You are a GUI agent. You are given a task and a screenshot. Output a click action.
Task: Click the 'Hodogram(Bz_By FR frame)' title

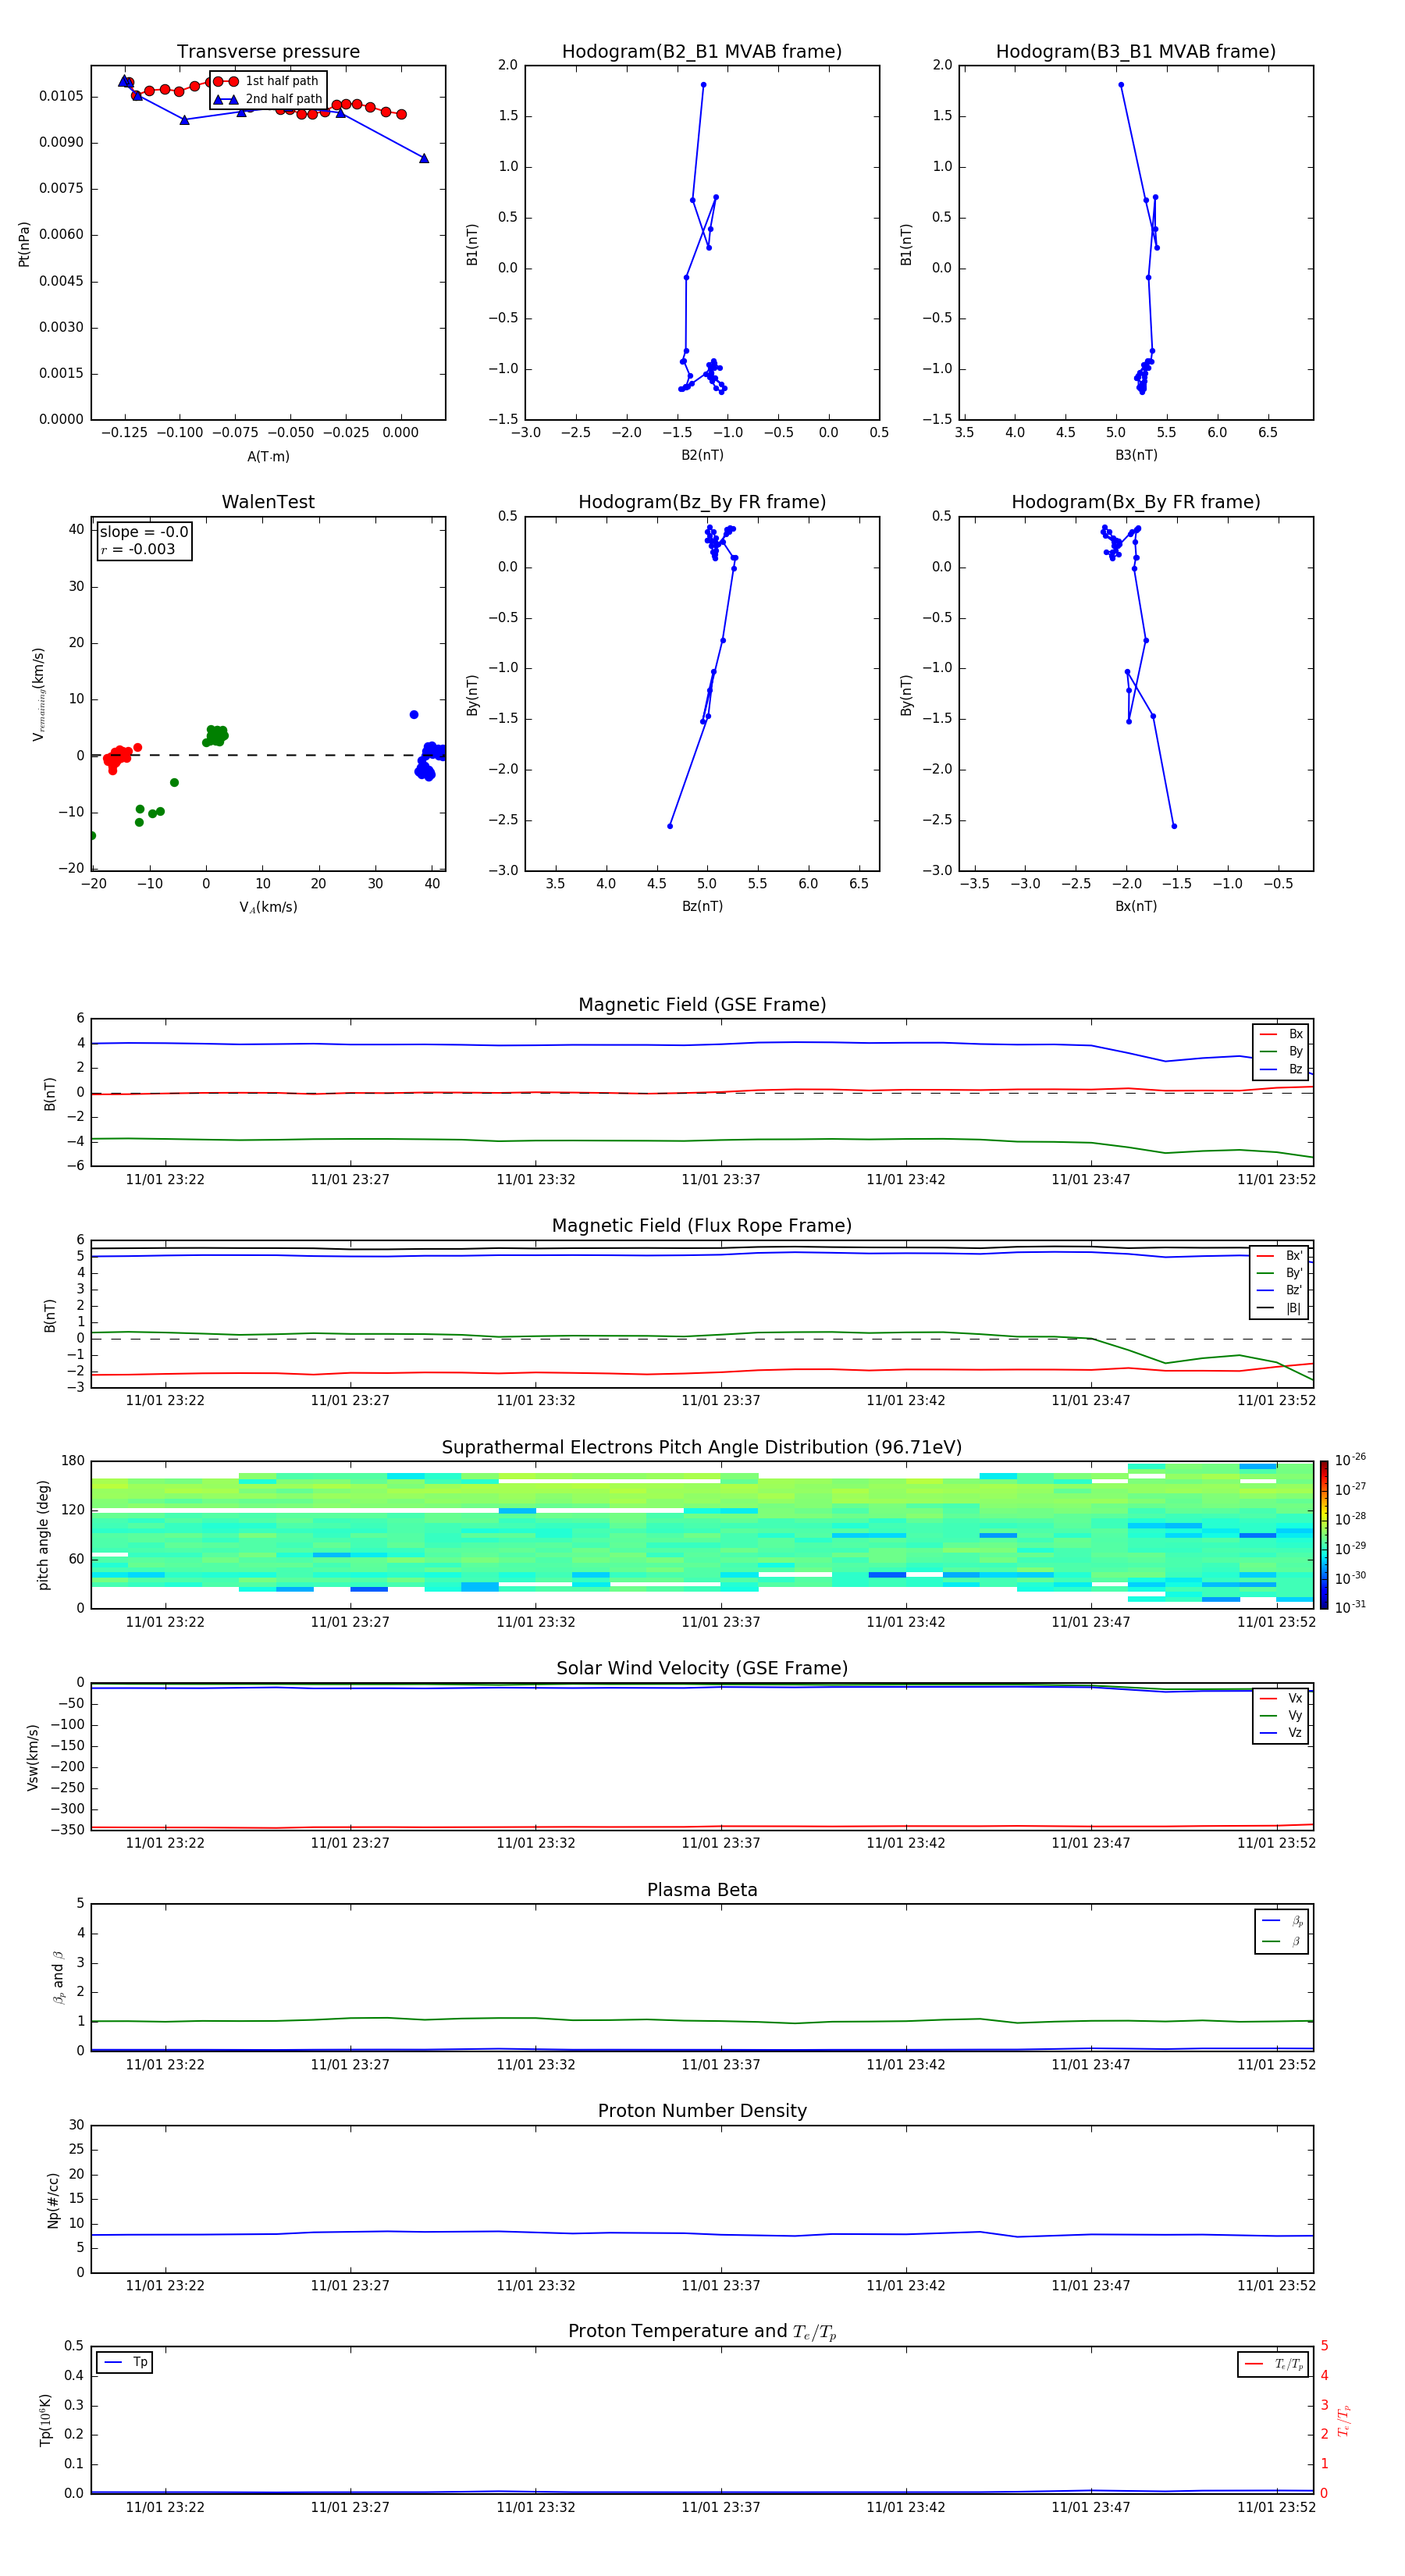tap(702, 502)
